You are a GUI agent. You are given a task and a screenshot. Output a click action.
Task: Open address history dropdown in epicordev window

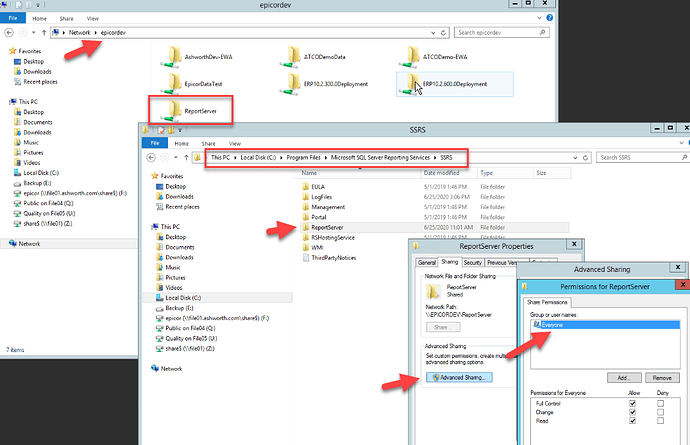pyautogui.click(x=433, y=33)
